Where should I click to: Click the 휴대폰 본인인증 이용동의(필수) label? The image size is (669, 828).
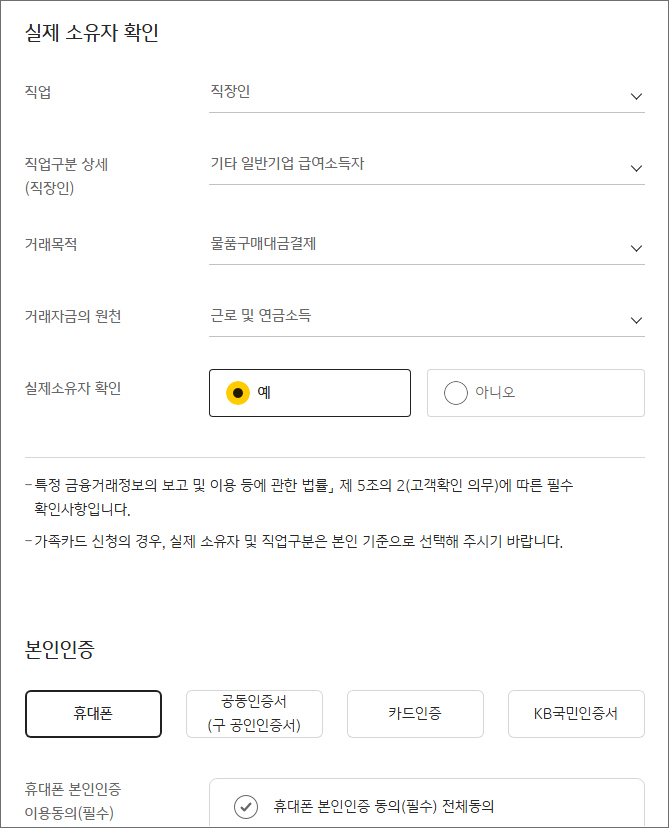click(73, 800)
